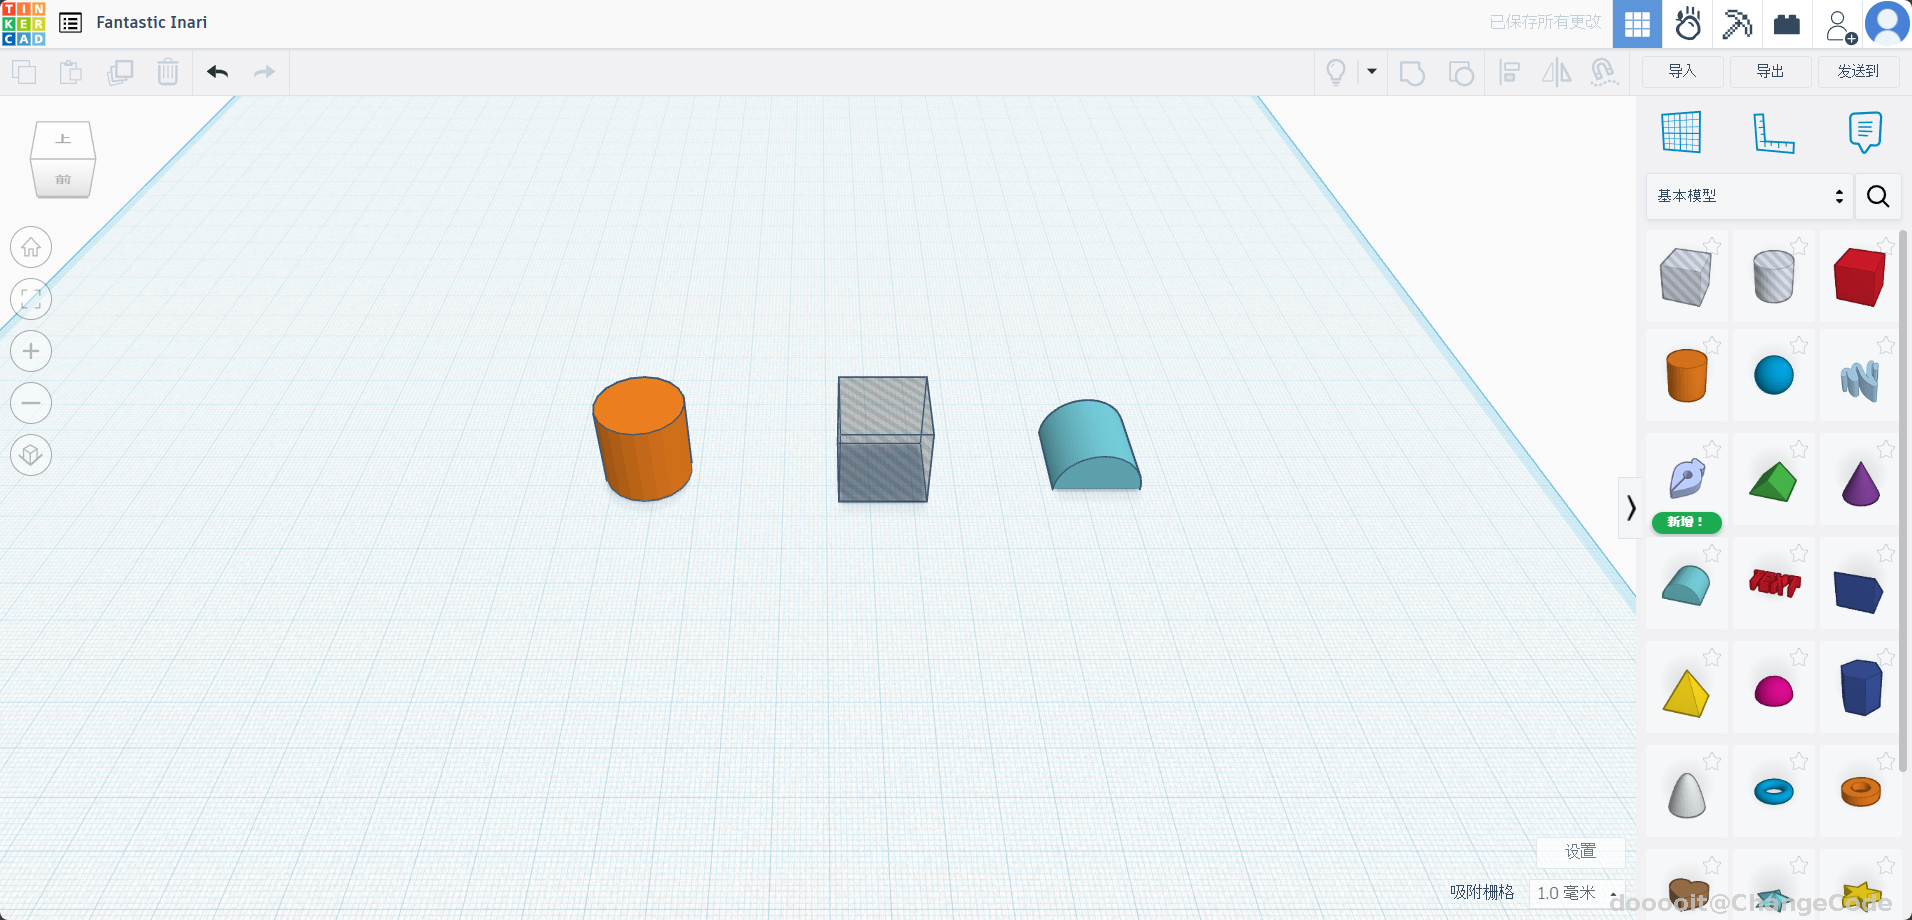Pick the magenta half sphere thumbnail

[x=1774, y=691]
